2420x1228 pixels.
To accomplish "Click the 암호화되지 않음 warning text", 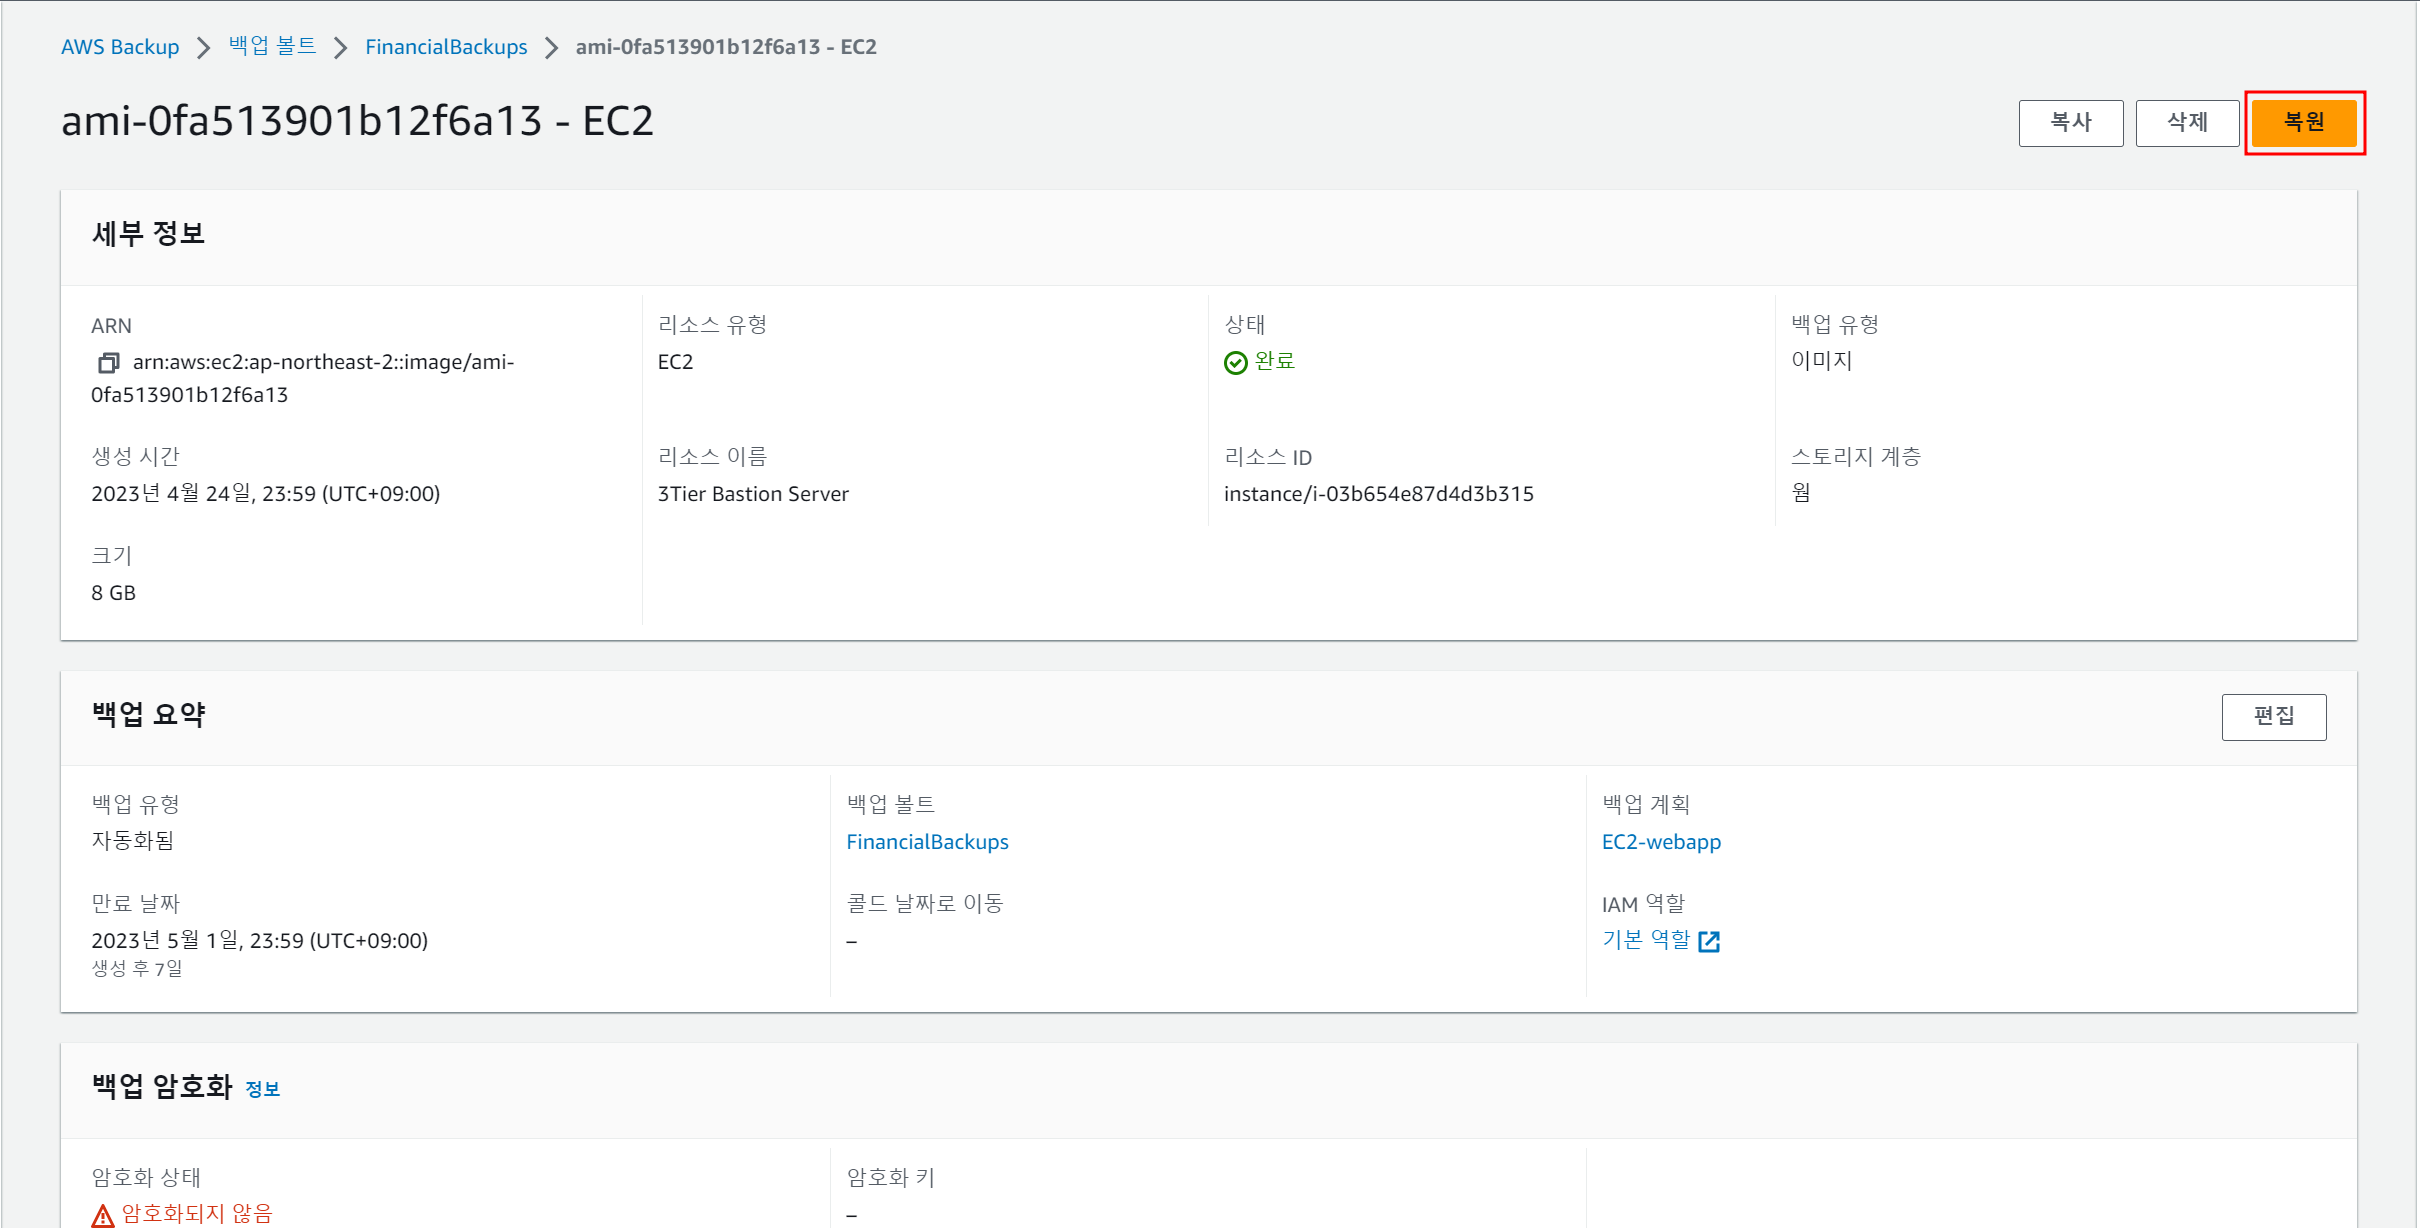I will (x=197, y=1213).
